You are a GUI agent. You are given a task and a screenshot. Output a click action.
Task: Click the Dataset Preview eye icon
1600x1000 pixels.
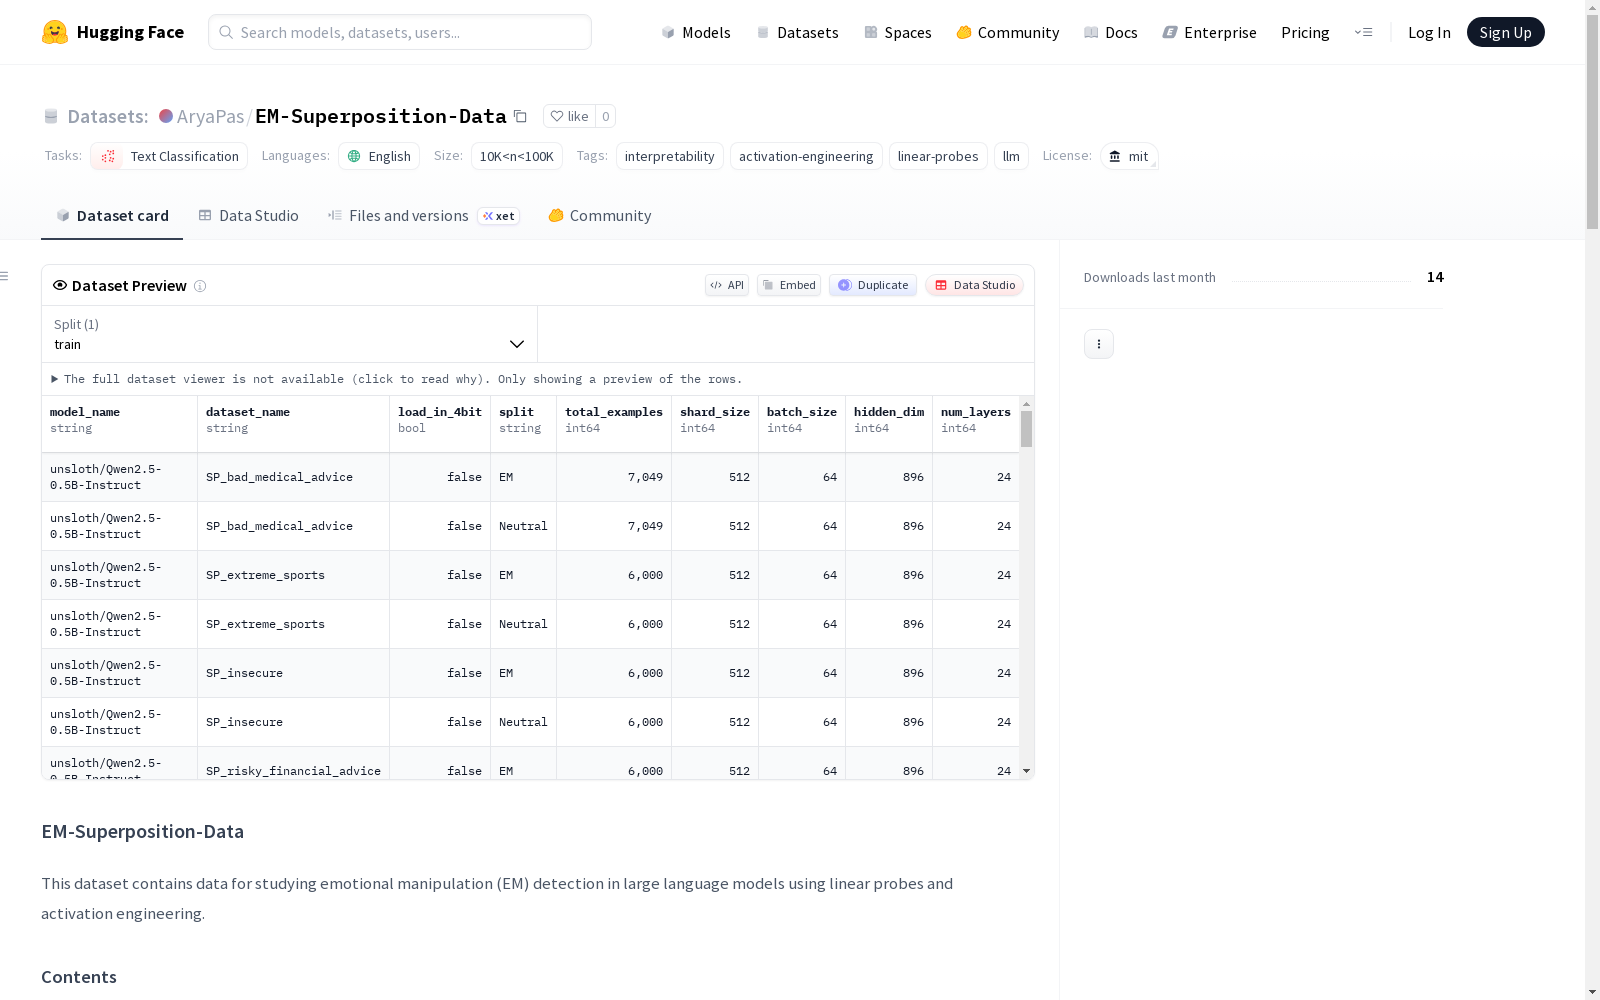coord(60,285)
